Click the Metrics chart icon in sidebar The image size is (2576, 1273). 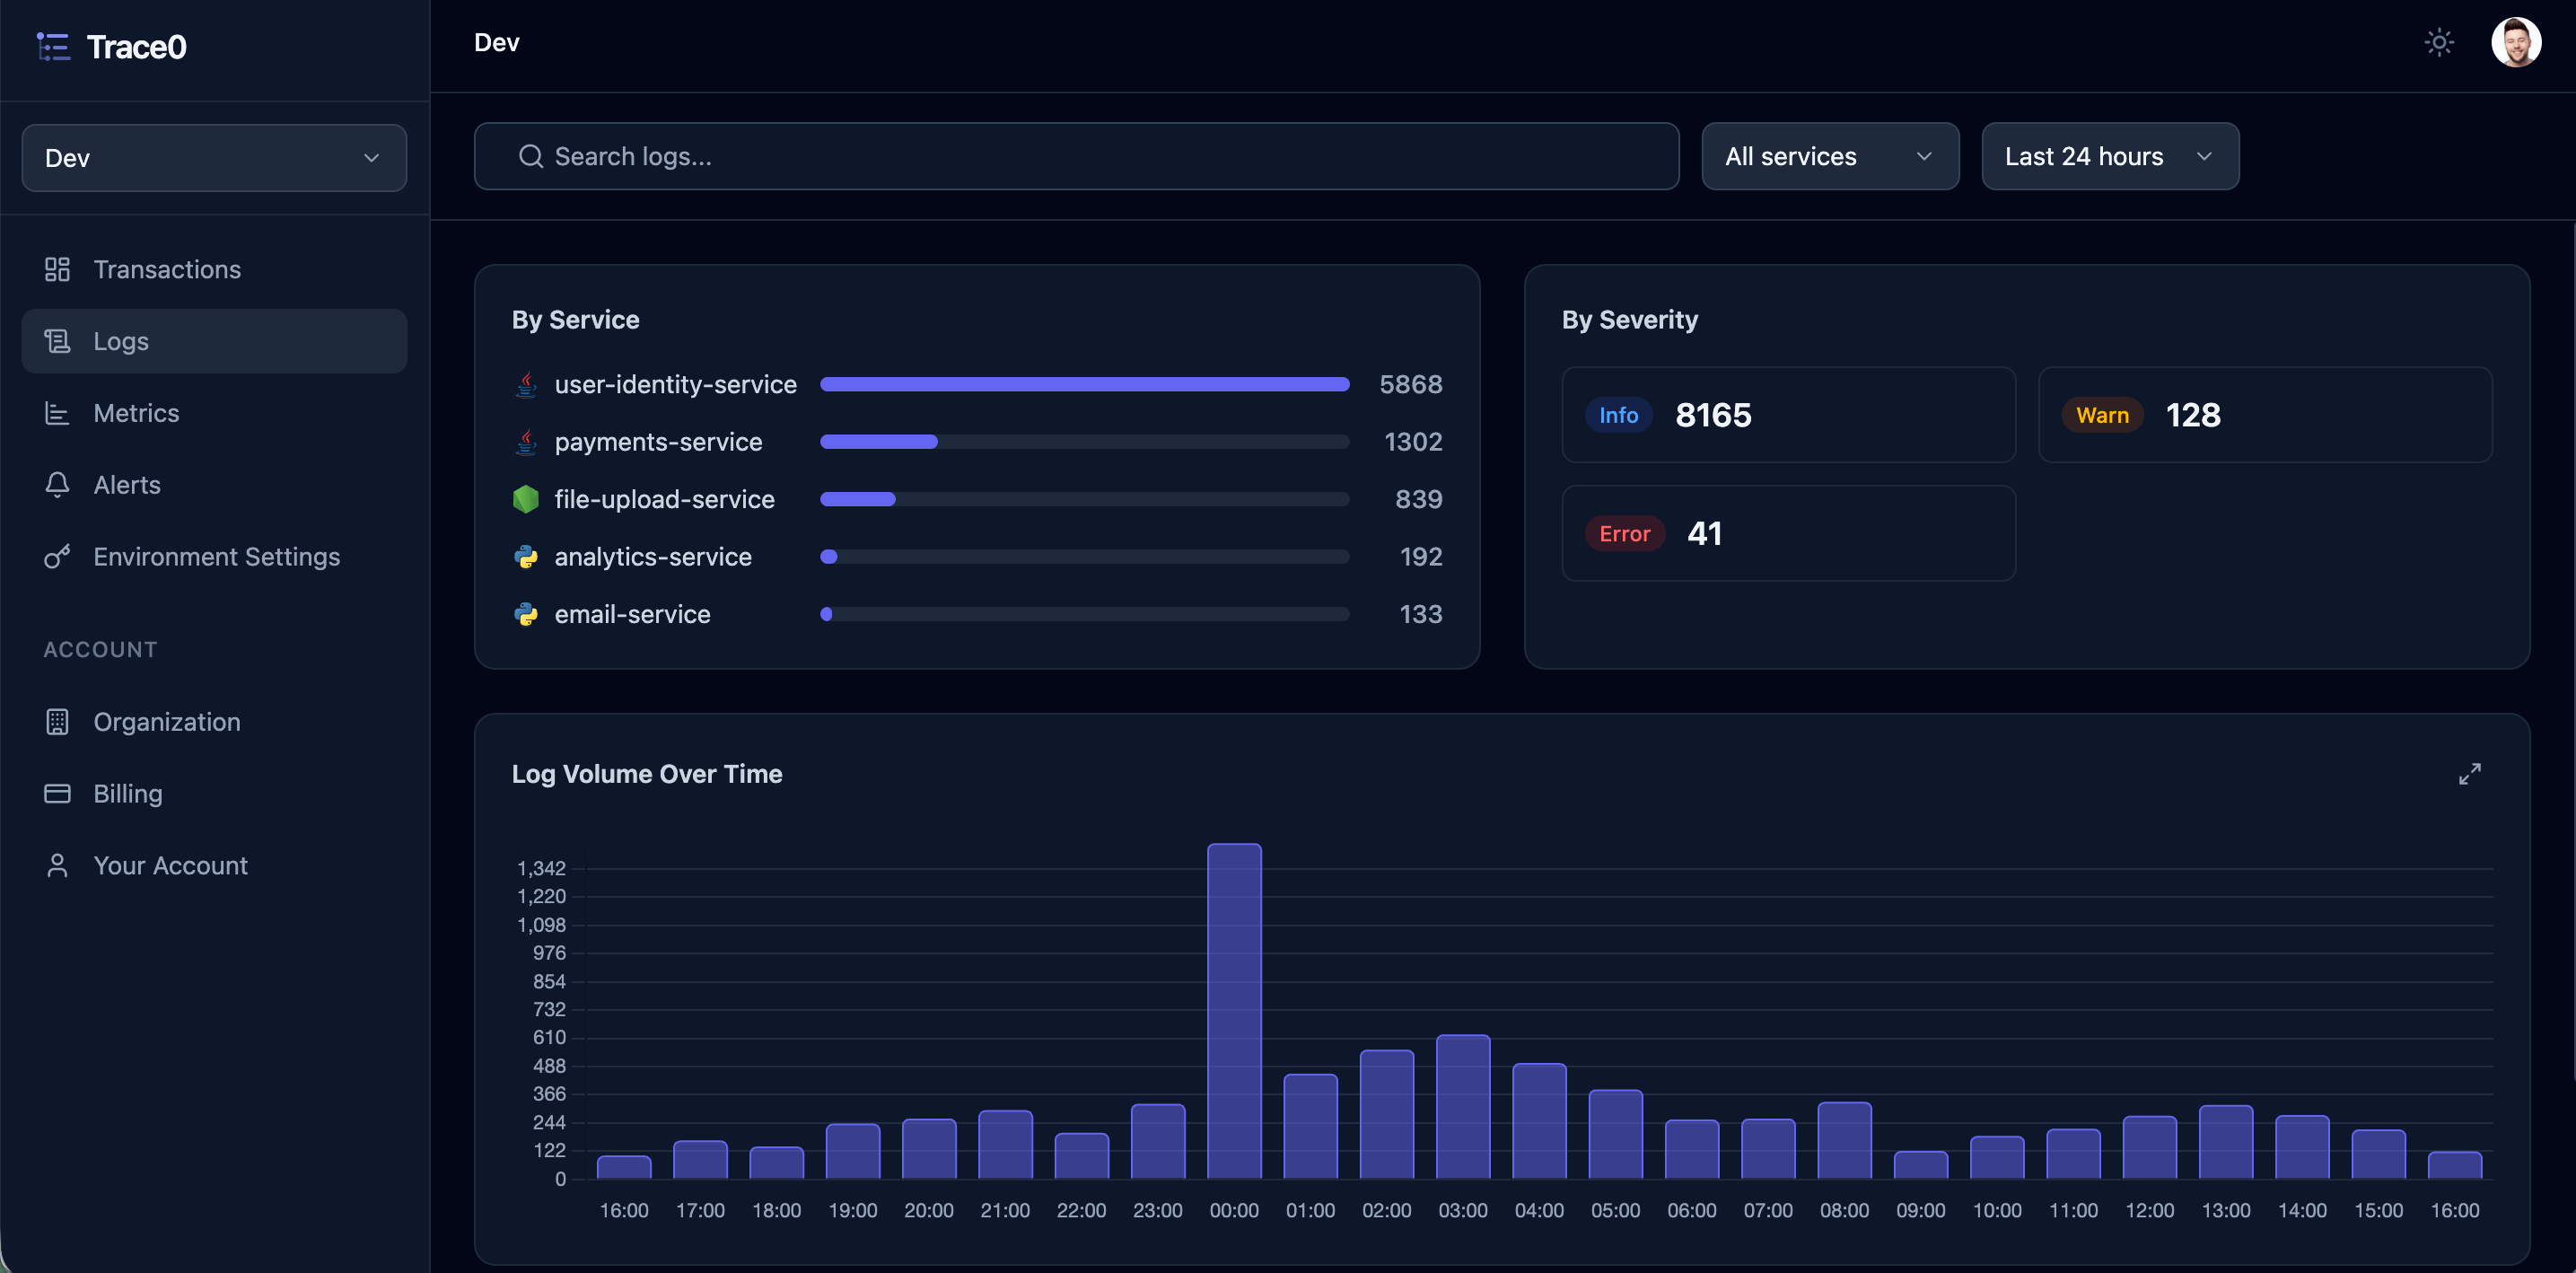point(57,413)
